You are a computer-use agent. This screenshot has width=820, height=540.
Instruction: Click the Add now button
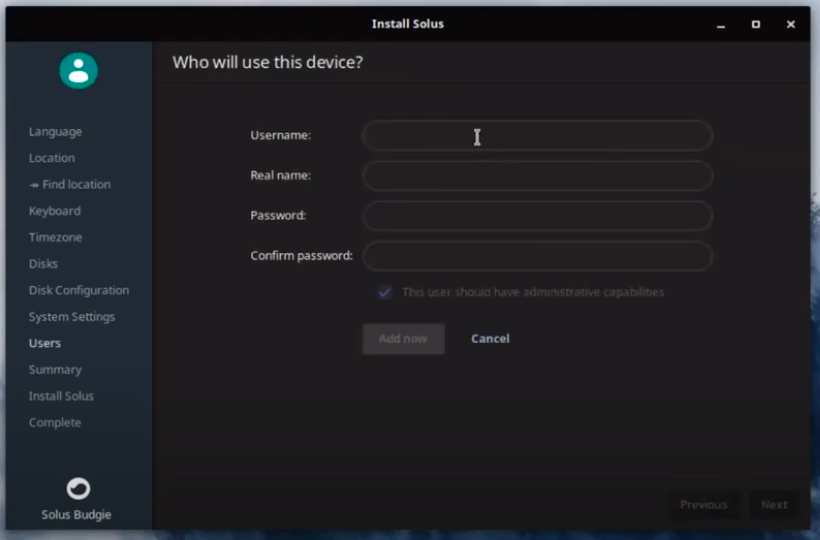[x=403, y=339]
